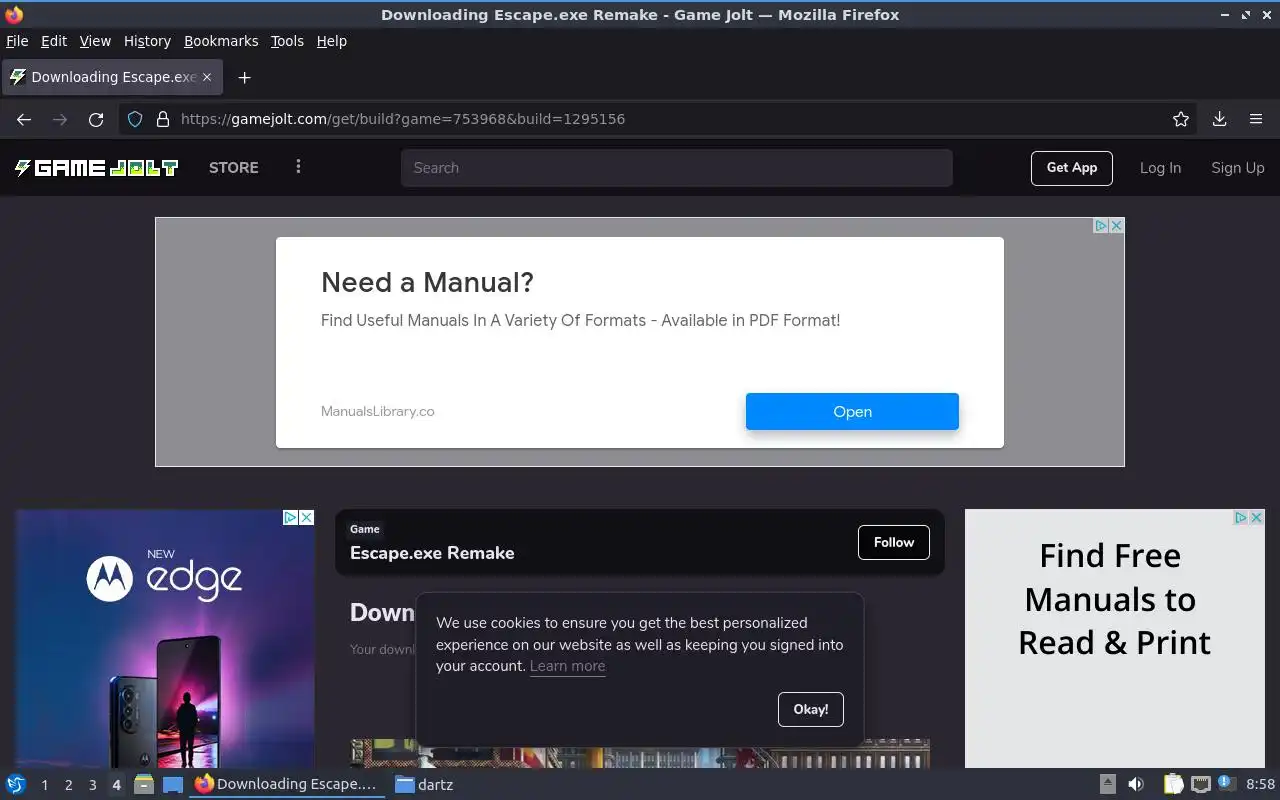Click the Game Jolt logo

96,168
